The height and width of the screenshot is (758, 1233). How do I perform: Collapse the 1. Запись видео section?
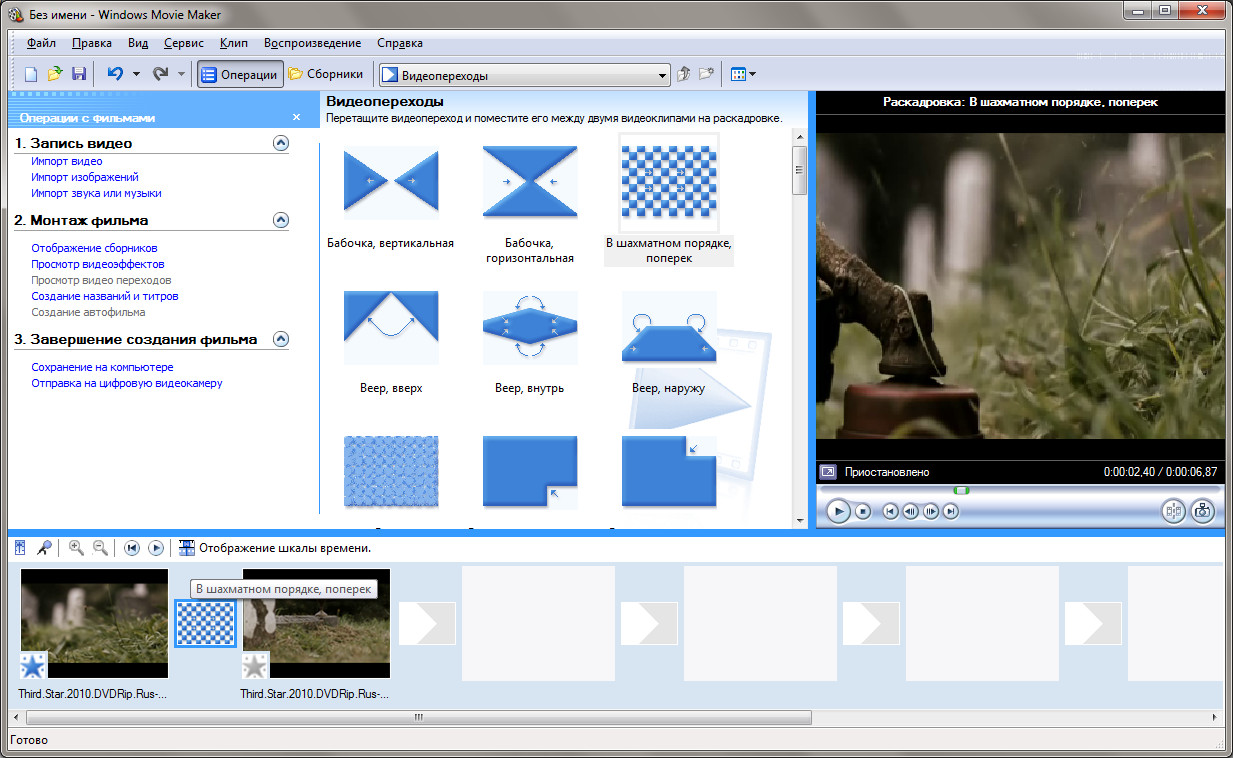pyautogui.click(x=281, y=143)
